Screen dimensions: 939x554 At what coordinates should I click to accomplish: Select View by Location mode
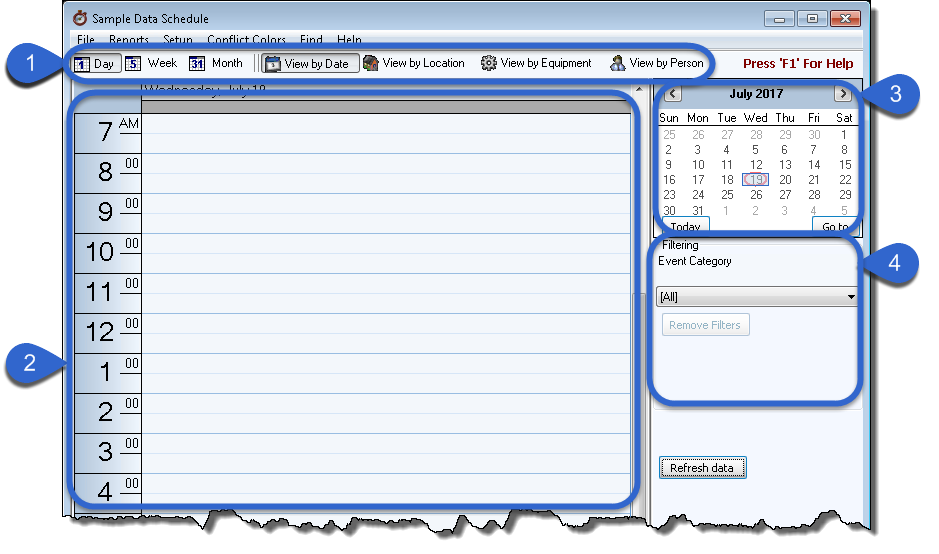(414, 63)
